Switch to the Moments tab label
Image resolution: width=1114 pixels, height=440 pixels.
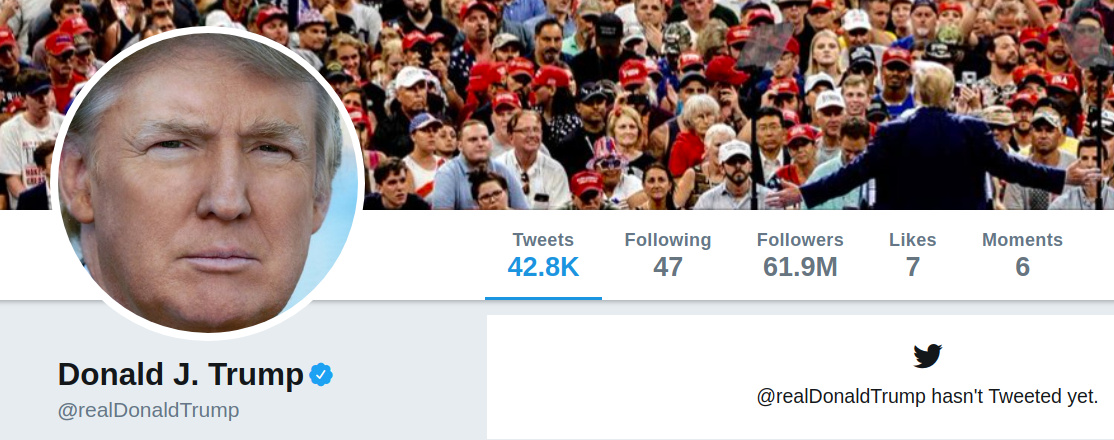click(x=1022, y=240)
